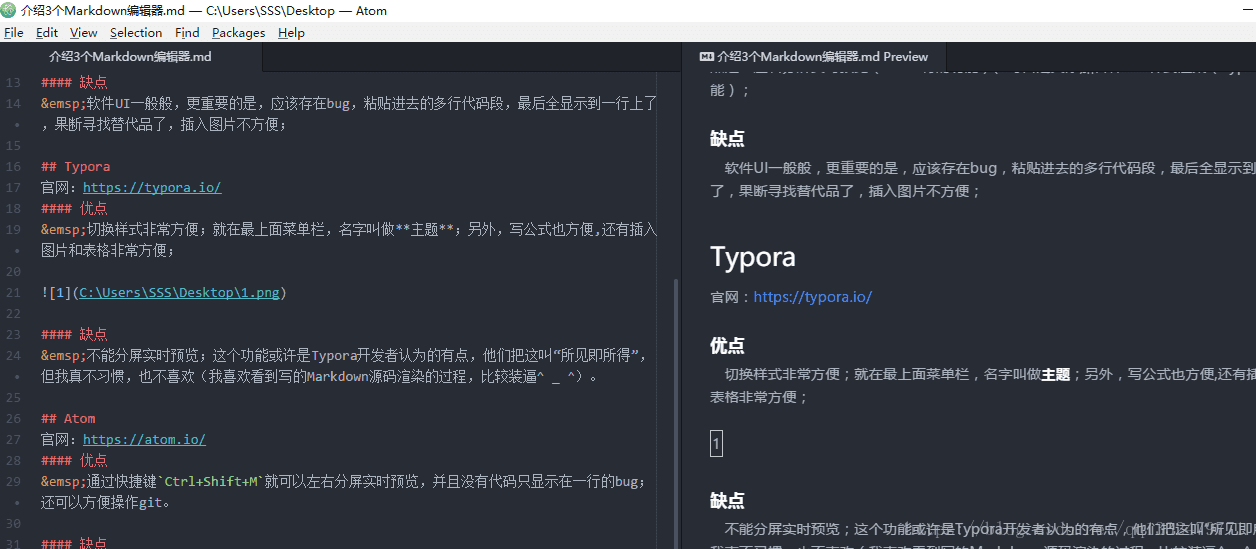
Task: Open the Edit menu
Action: pos(47,32)
